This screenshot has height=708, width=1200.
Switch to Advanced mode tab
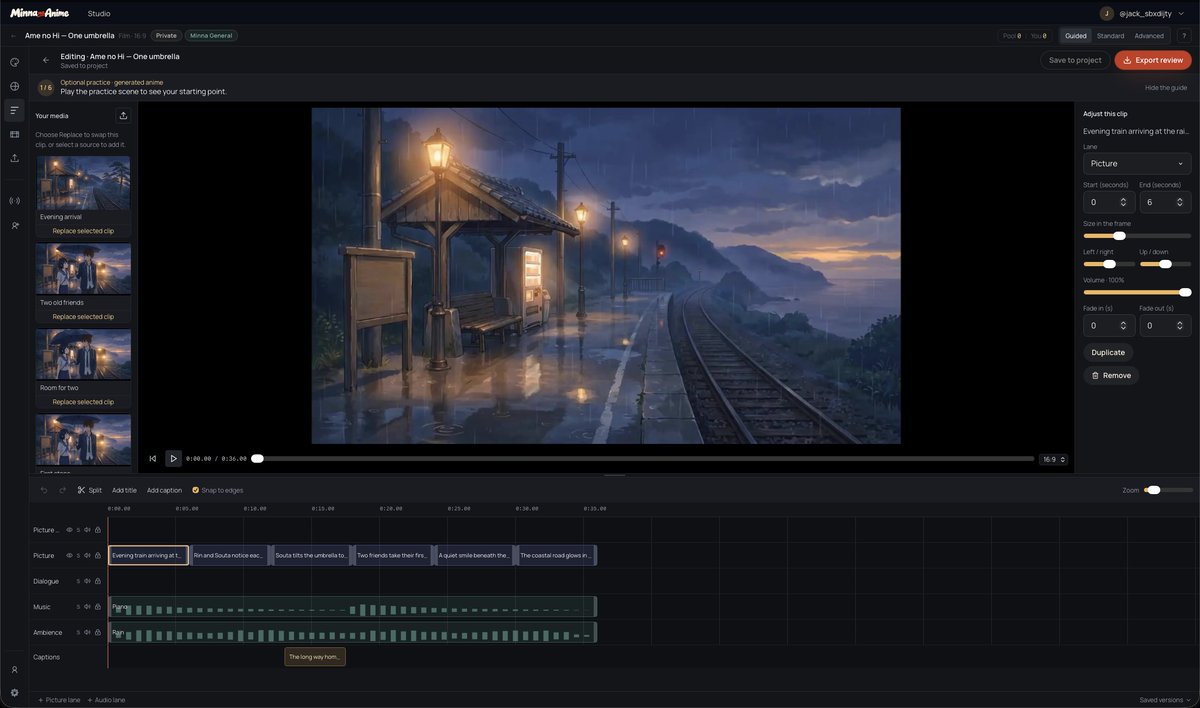tap(1149, 36)
